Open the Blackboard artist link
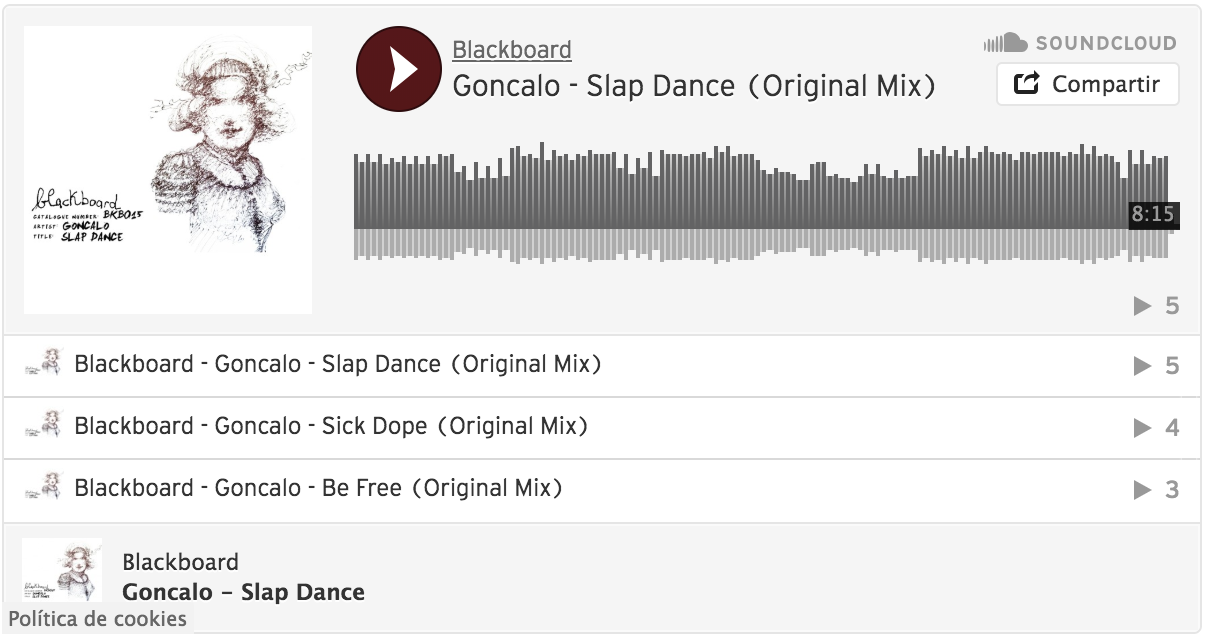1206x638 pixels. pyautogui.click(x=512, y=50)
